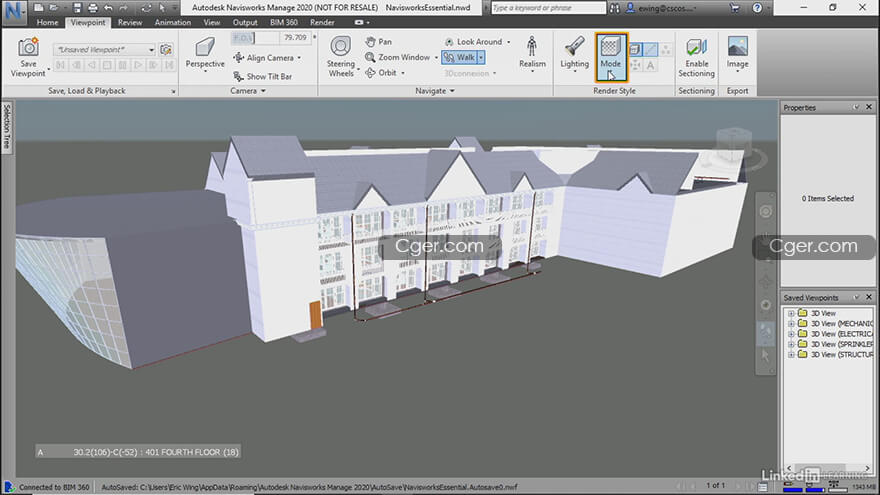
Task: Toggle the Text display button in Render Style
Action: [650, 66]
